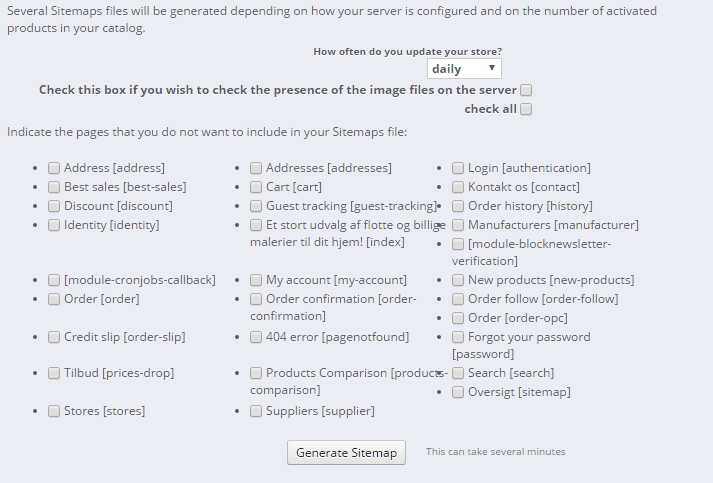Click the Generate Sitemap button
Screen dimensions: 713x483
pyautogui.click(x=347, y=453)
